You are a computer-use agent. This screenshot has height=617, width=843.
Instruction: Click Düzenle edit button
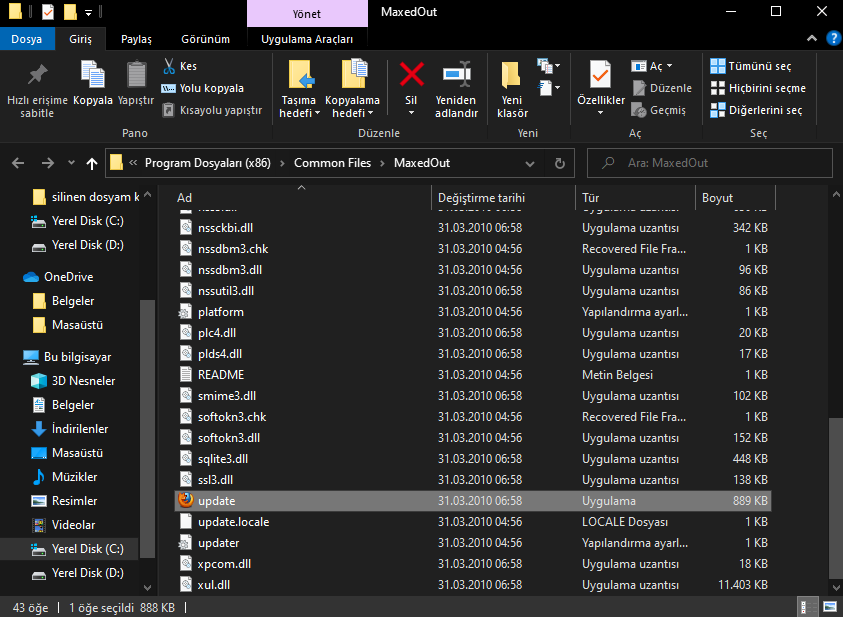(x=662, y=88)
